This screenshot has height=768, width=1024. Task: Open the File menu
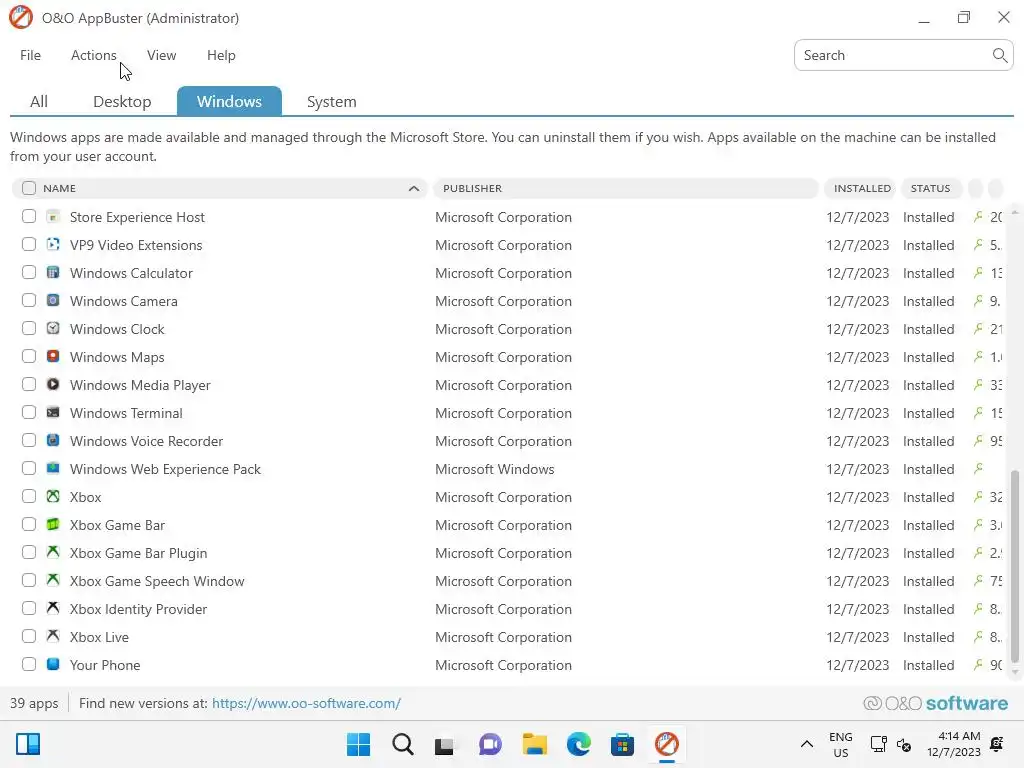point(30,56)
